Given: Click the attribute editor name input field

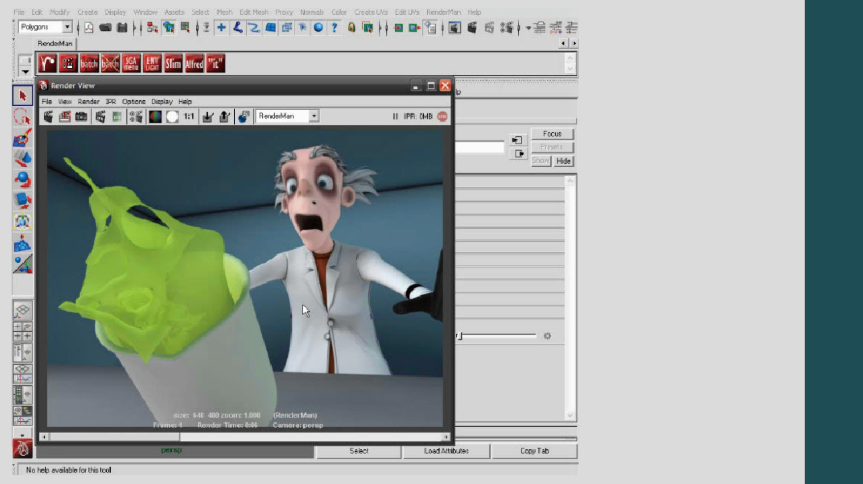Looking at the screenshot, I should click(479, 147).
